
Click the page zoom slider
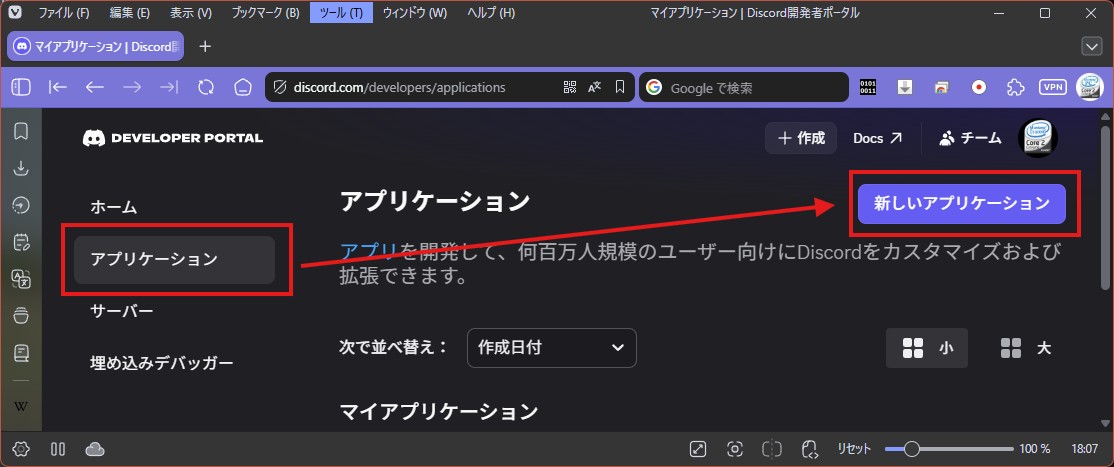point(949,449)
